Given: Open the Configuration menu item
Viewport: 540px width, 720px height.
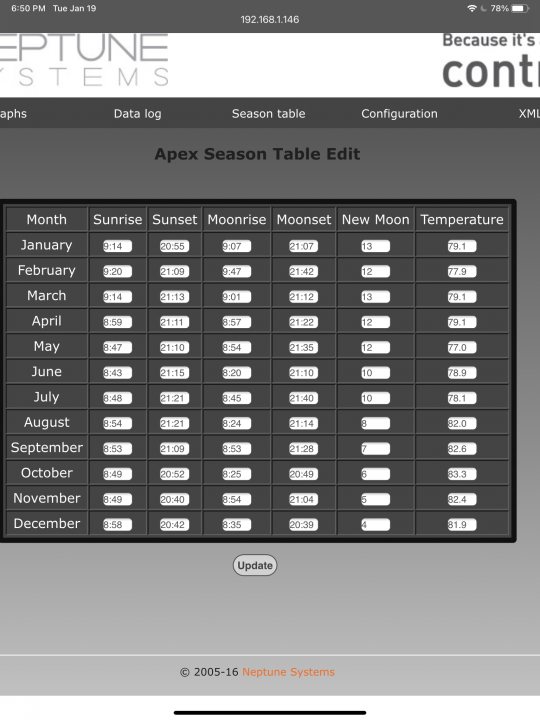Looking at the screenshot, I should 399,113.
